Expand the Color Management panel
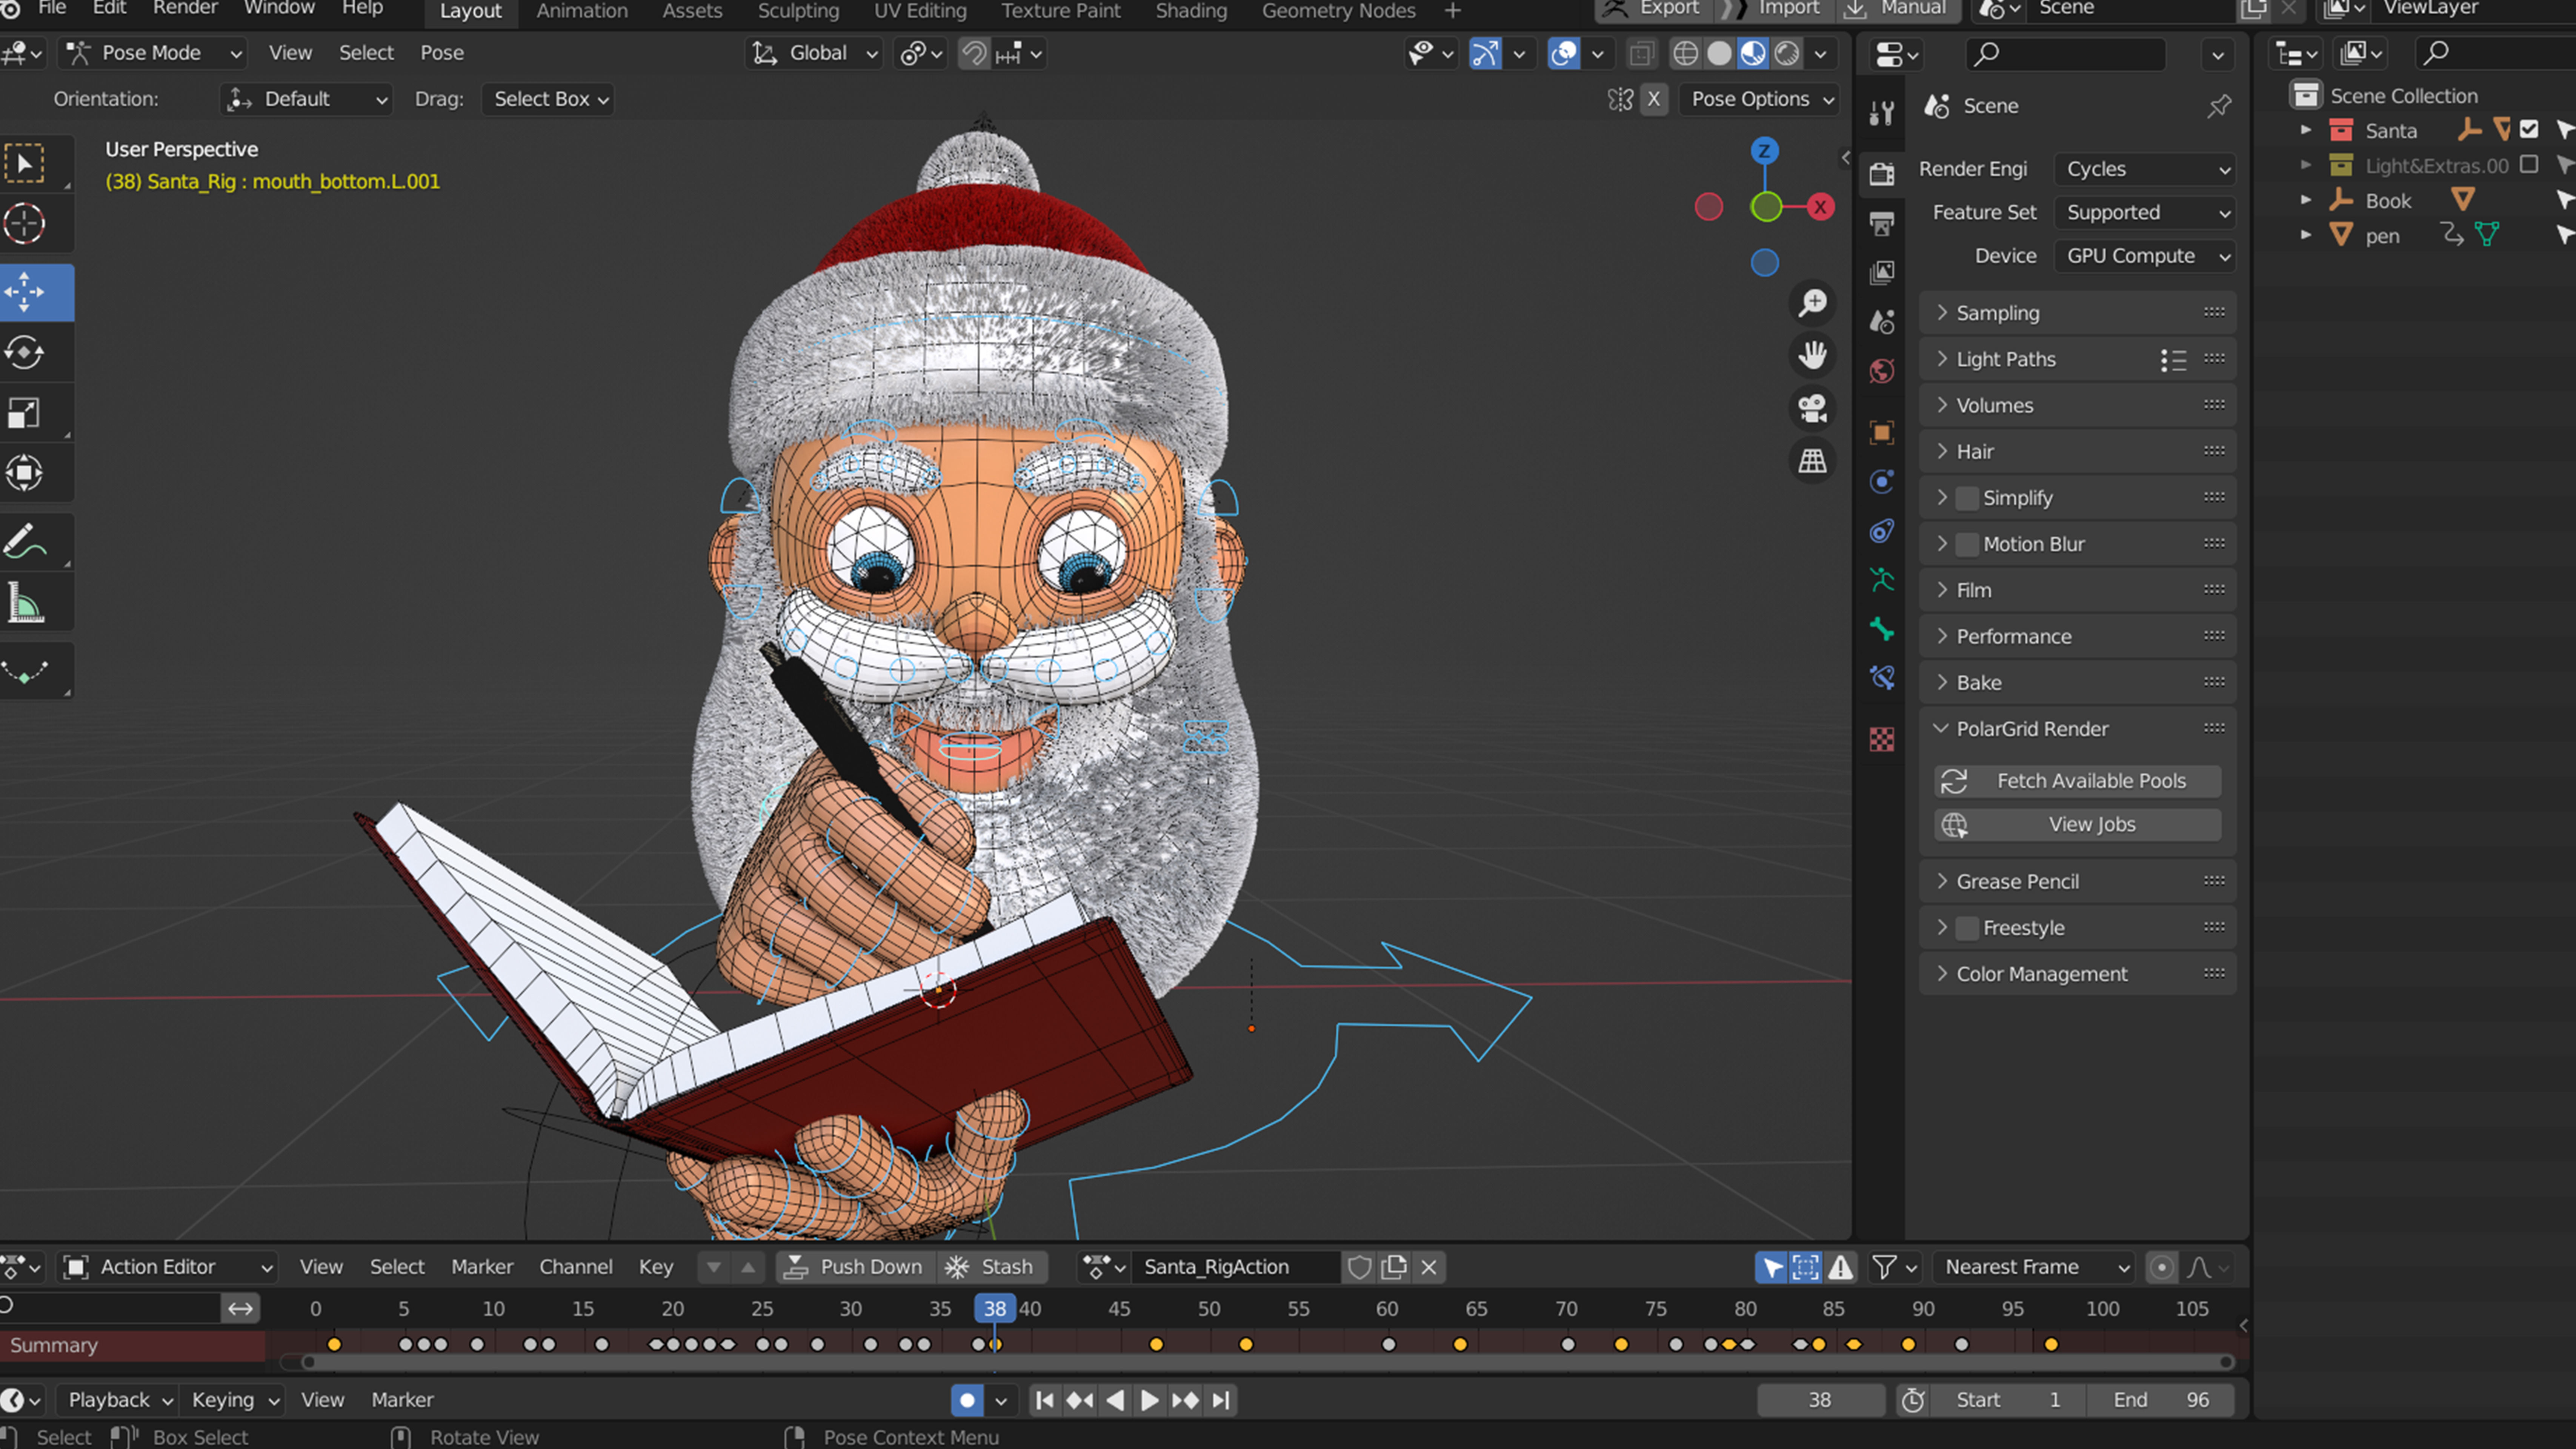Viewport: 2576px width, 1449px height. pos(2077,974)
